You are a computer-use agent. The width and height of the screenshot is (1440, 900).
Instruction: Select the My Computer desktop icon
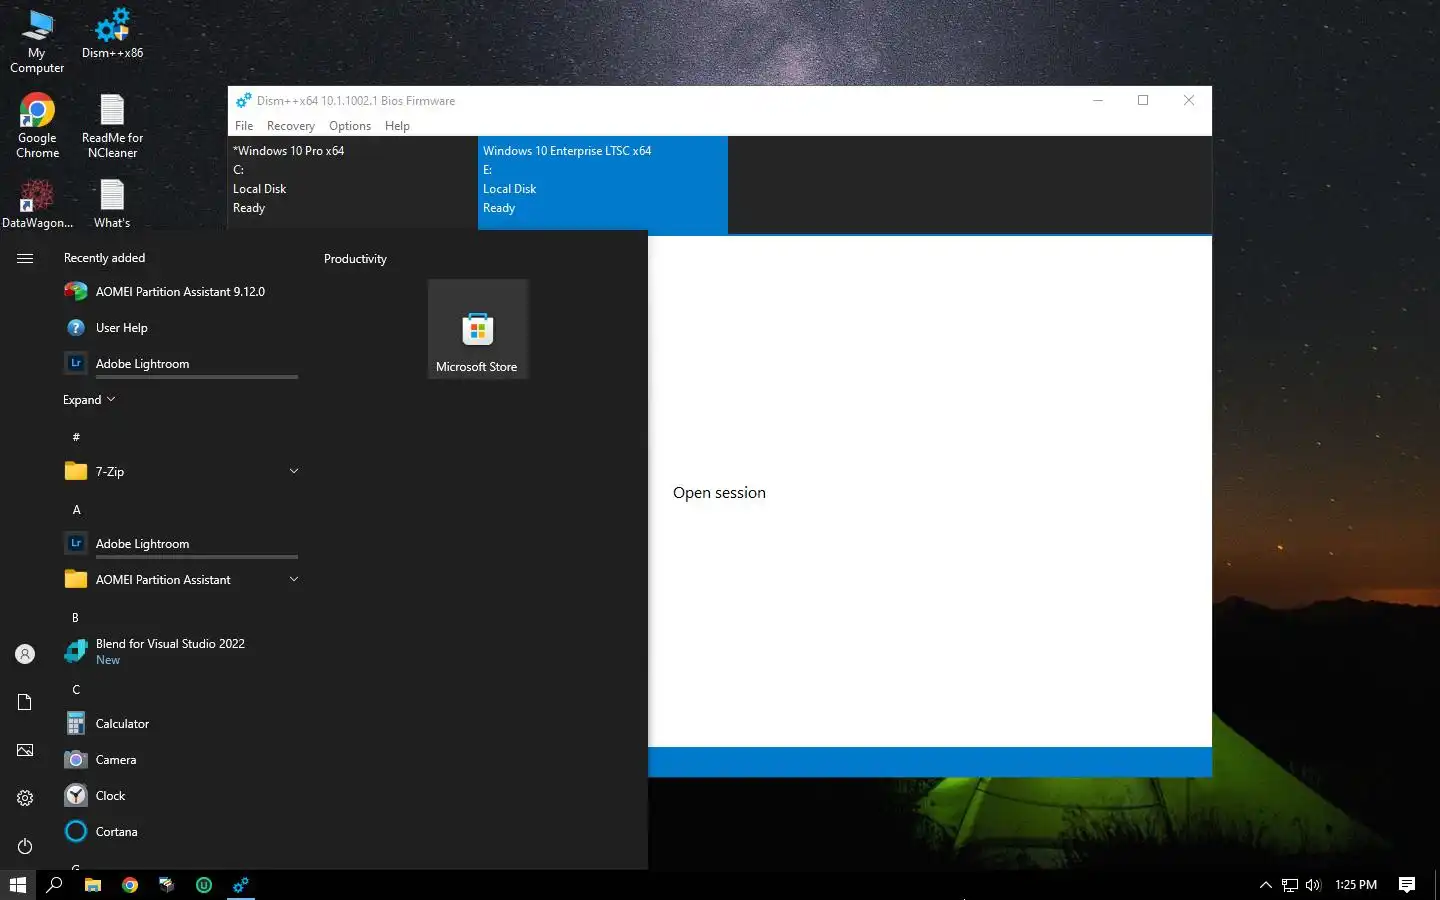(37, 42)
